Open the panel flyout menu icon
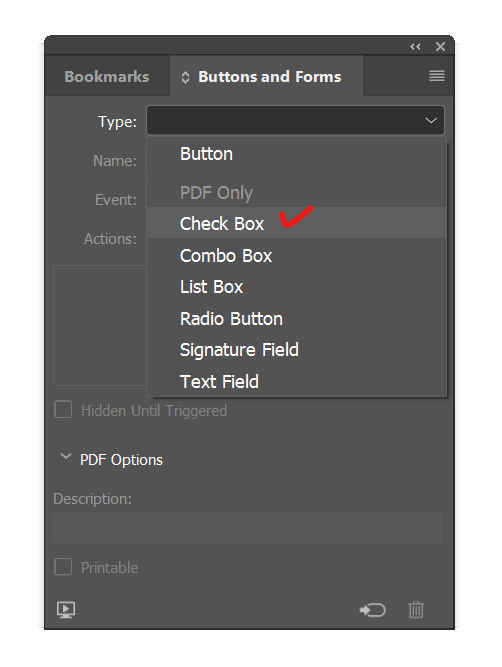 (x=436, y=76)
